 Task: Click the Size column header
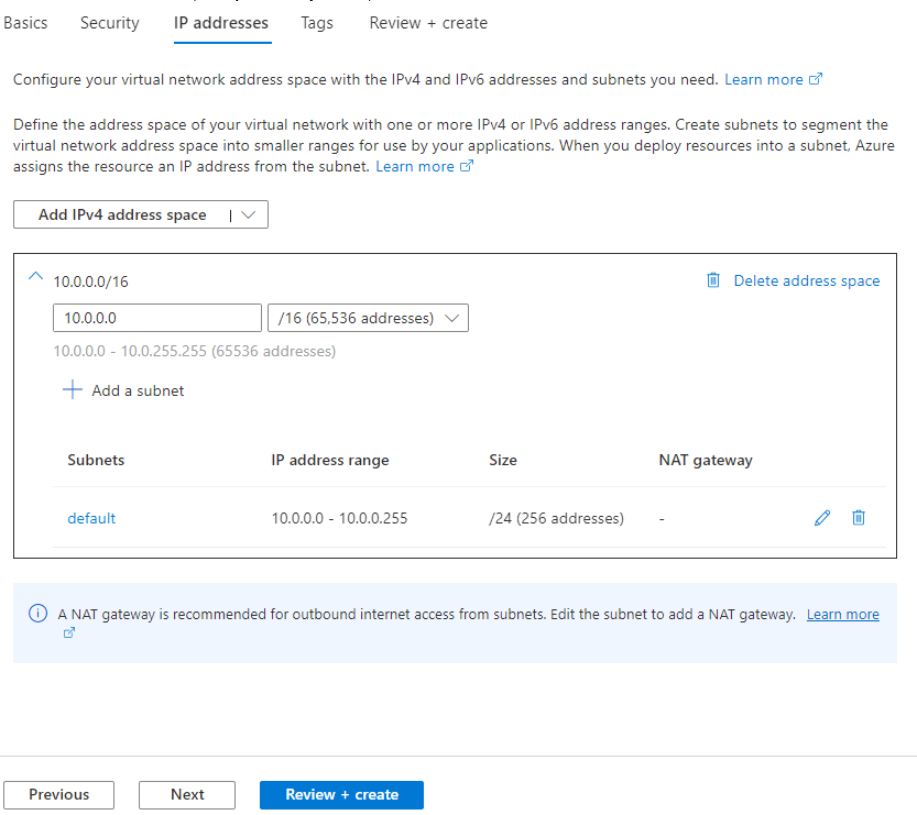click(503, 460)
